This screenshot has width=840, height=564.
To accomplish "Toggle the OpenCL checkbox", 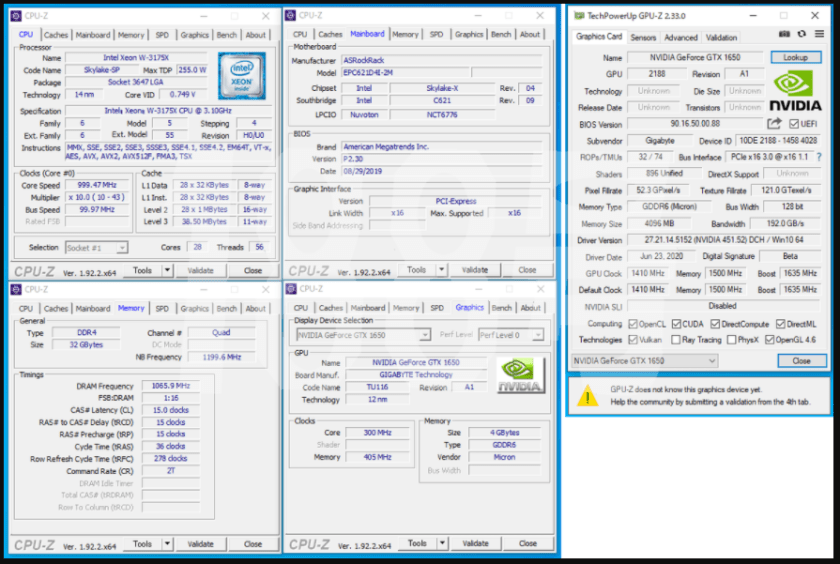I will pos(633,324).
